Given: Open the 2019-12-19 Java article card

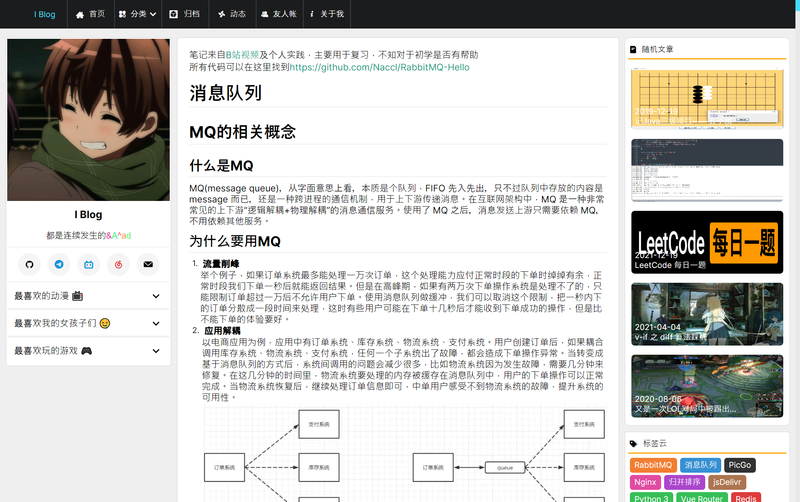Looking at the screenshot, I should (707, 98).
